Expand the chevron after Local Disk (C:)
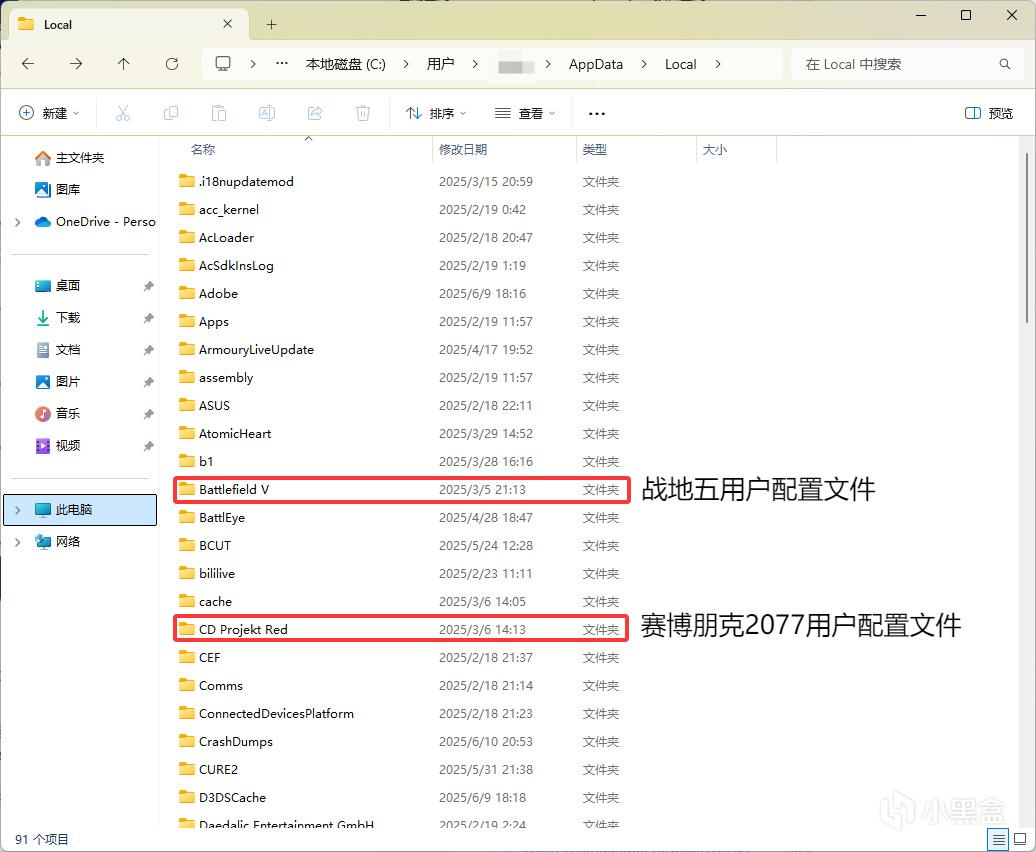This screenshot has width=1036, height=852. click(406, 64)
